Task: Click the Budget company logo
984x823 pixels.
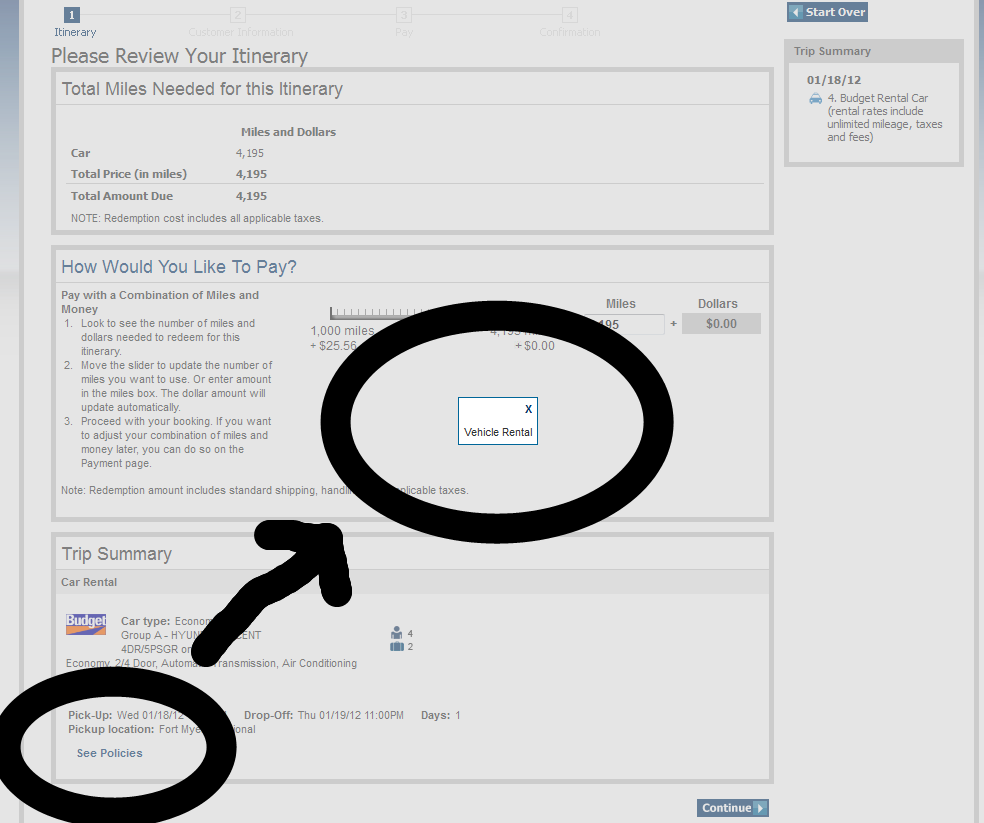Action: point(86,624)
